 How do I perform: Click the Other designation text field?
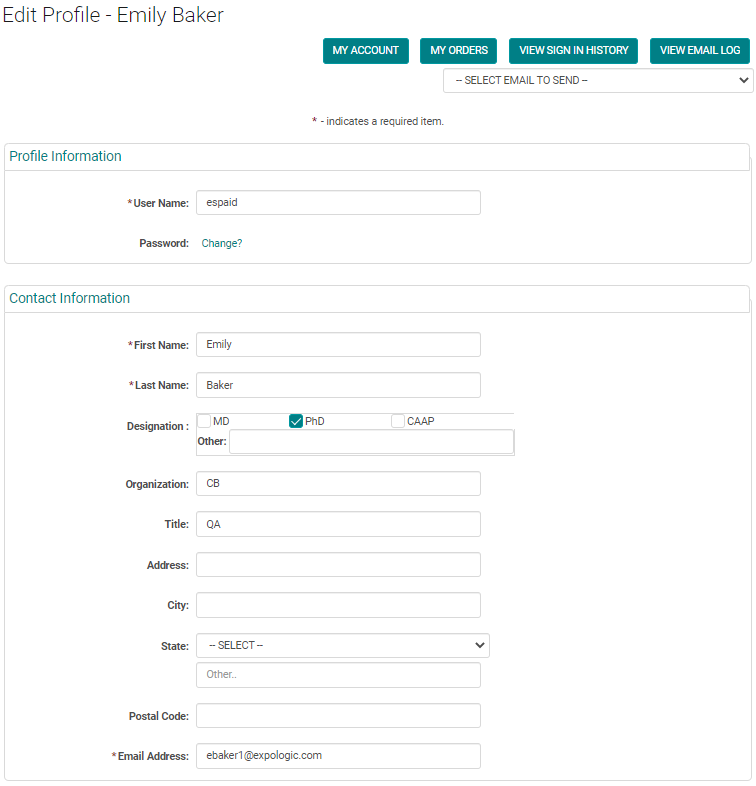(371, 442)
